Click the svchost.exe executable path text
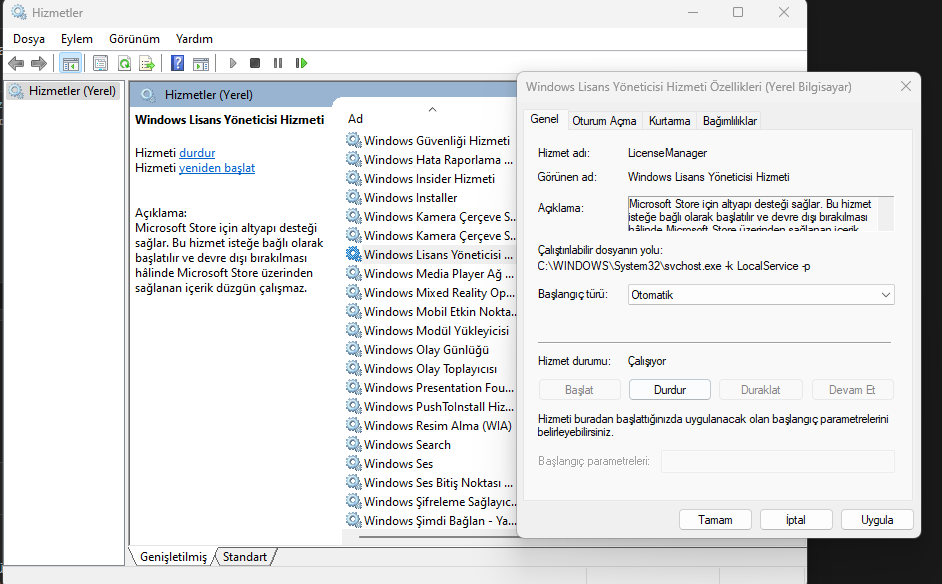This screenshot has height=584, width=942. click(x=673, y=266)
